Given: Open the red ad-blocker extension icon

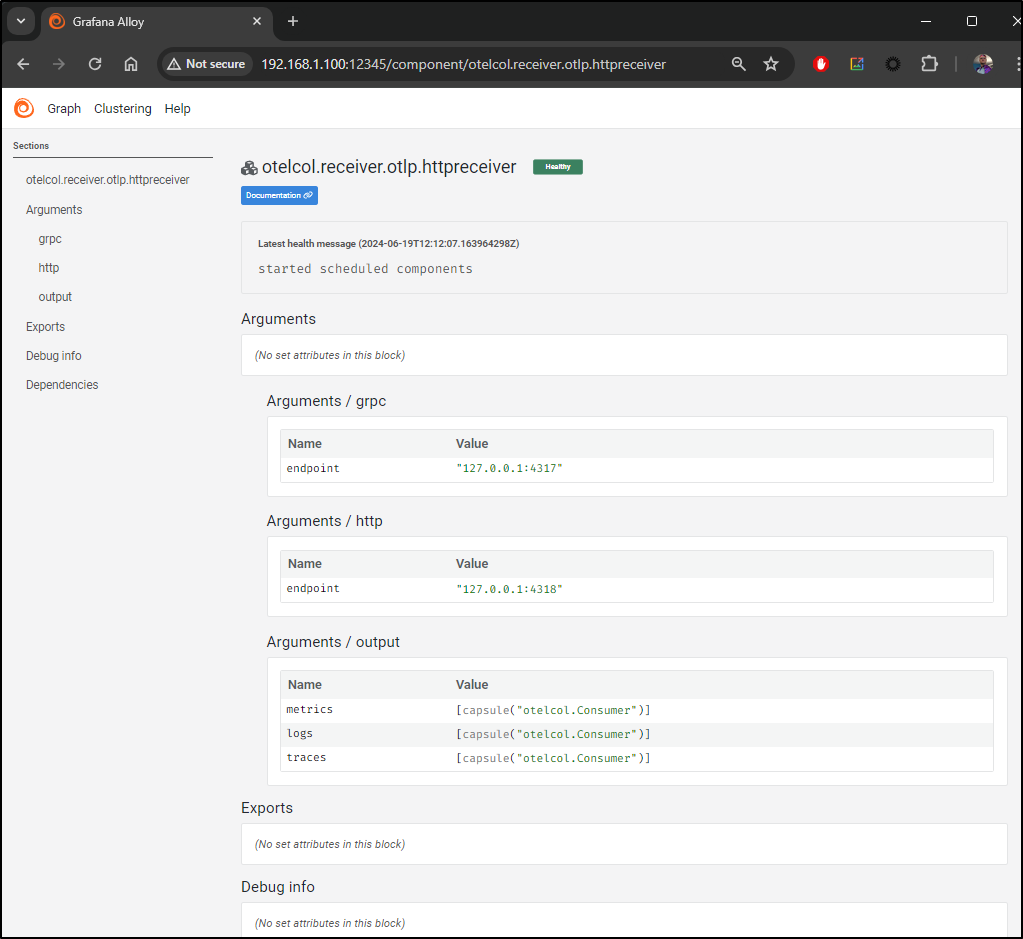Looking at the screenshot, I should 821,64.
